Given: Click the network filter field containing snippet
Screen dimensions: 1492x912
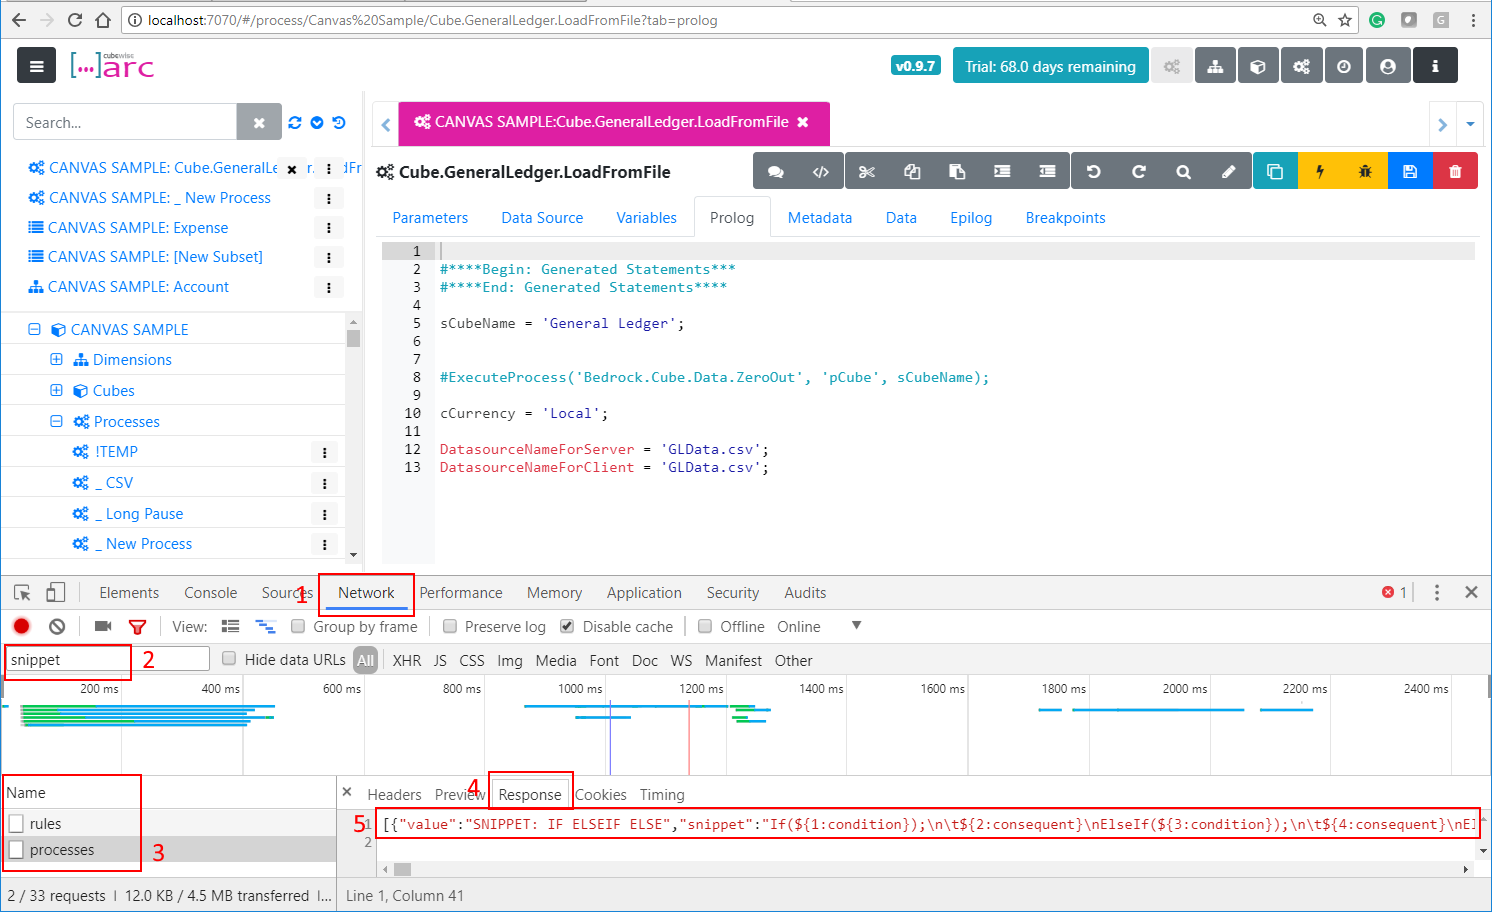Looking at the screenshot, I should [x=108, y=659].
